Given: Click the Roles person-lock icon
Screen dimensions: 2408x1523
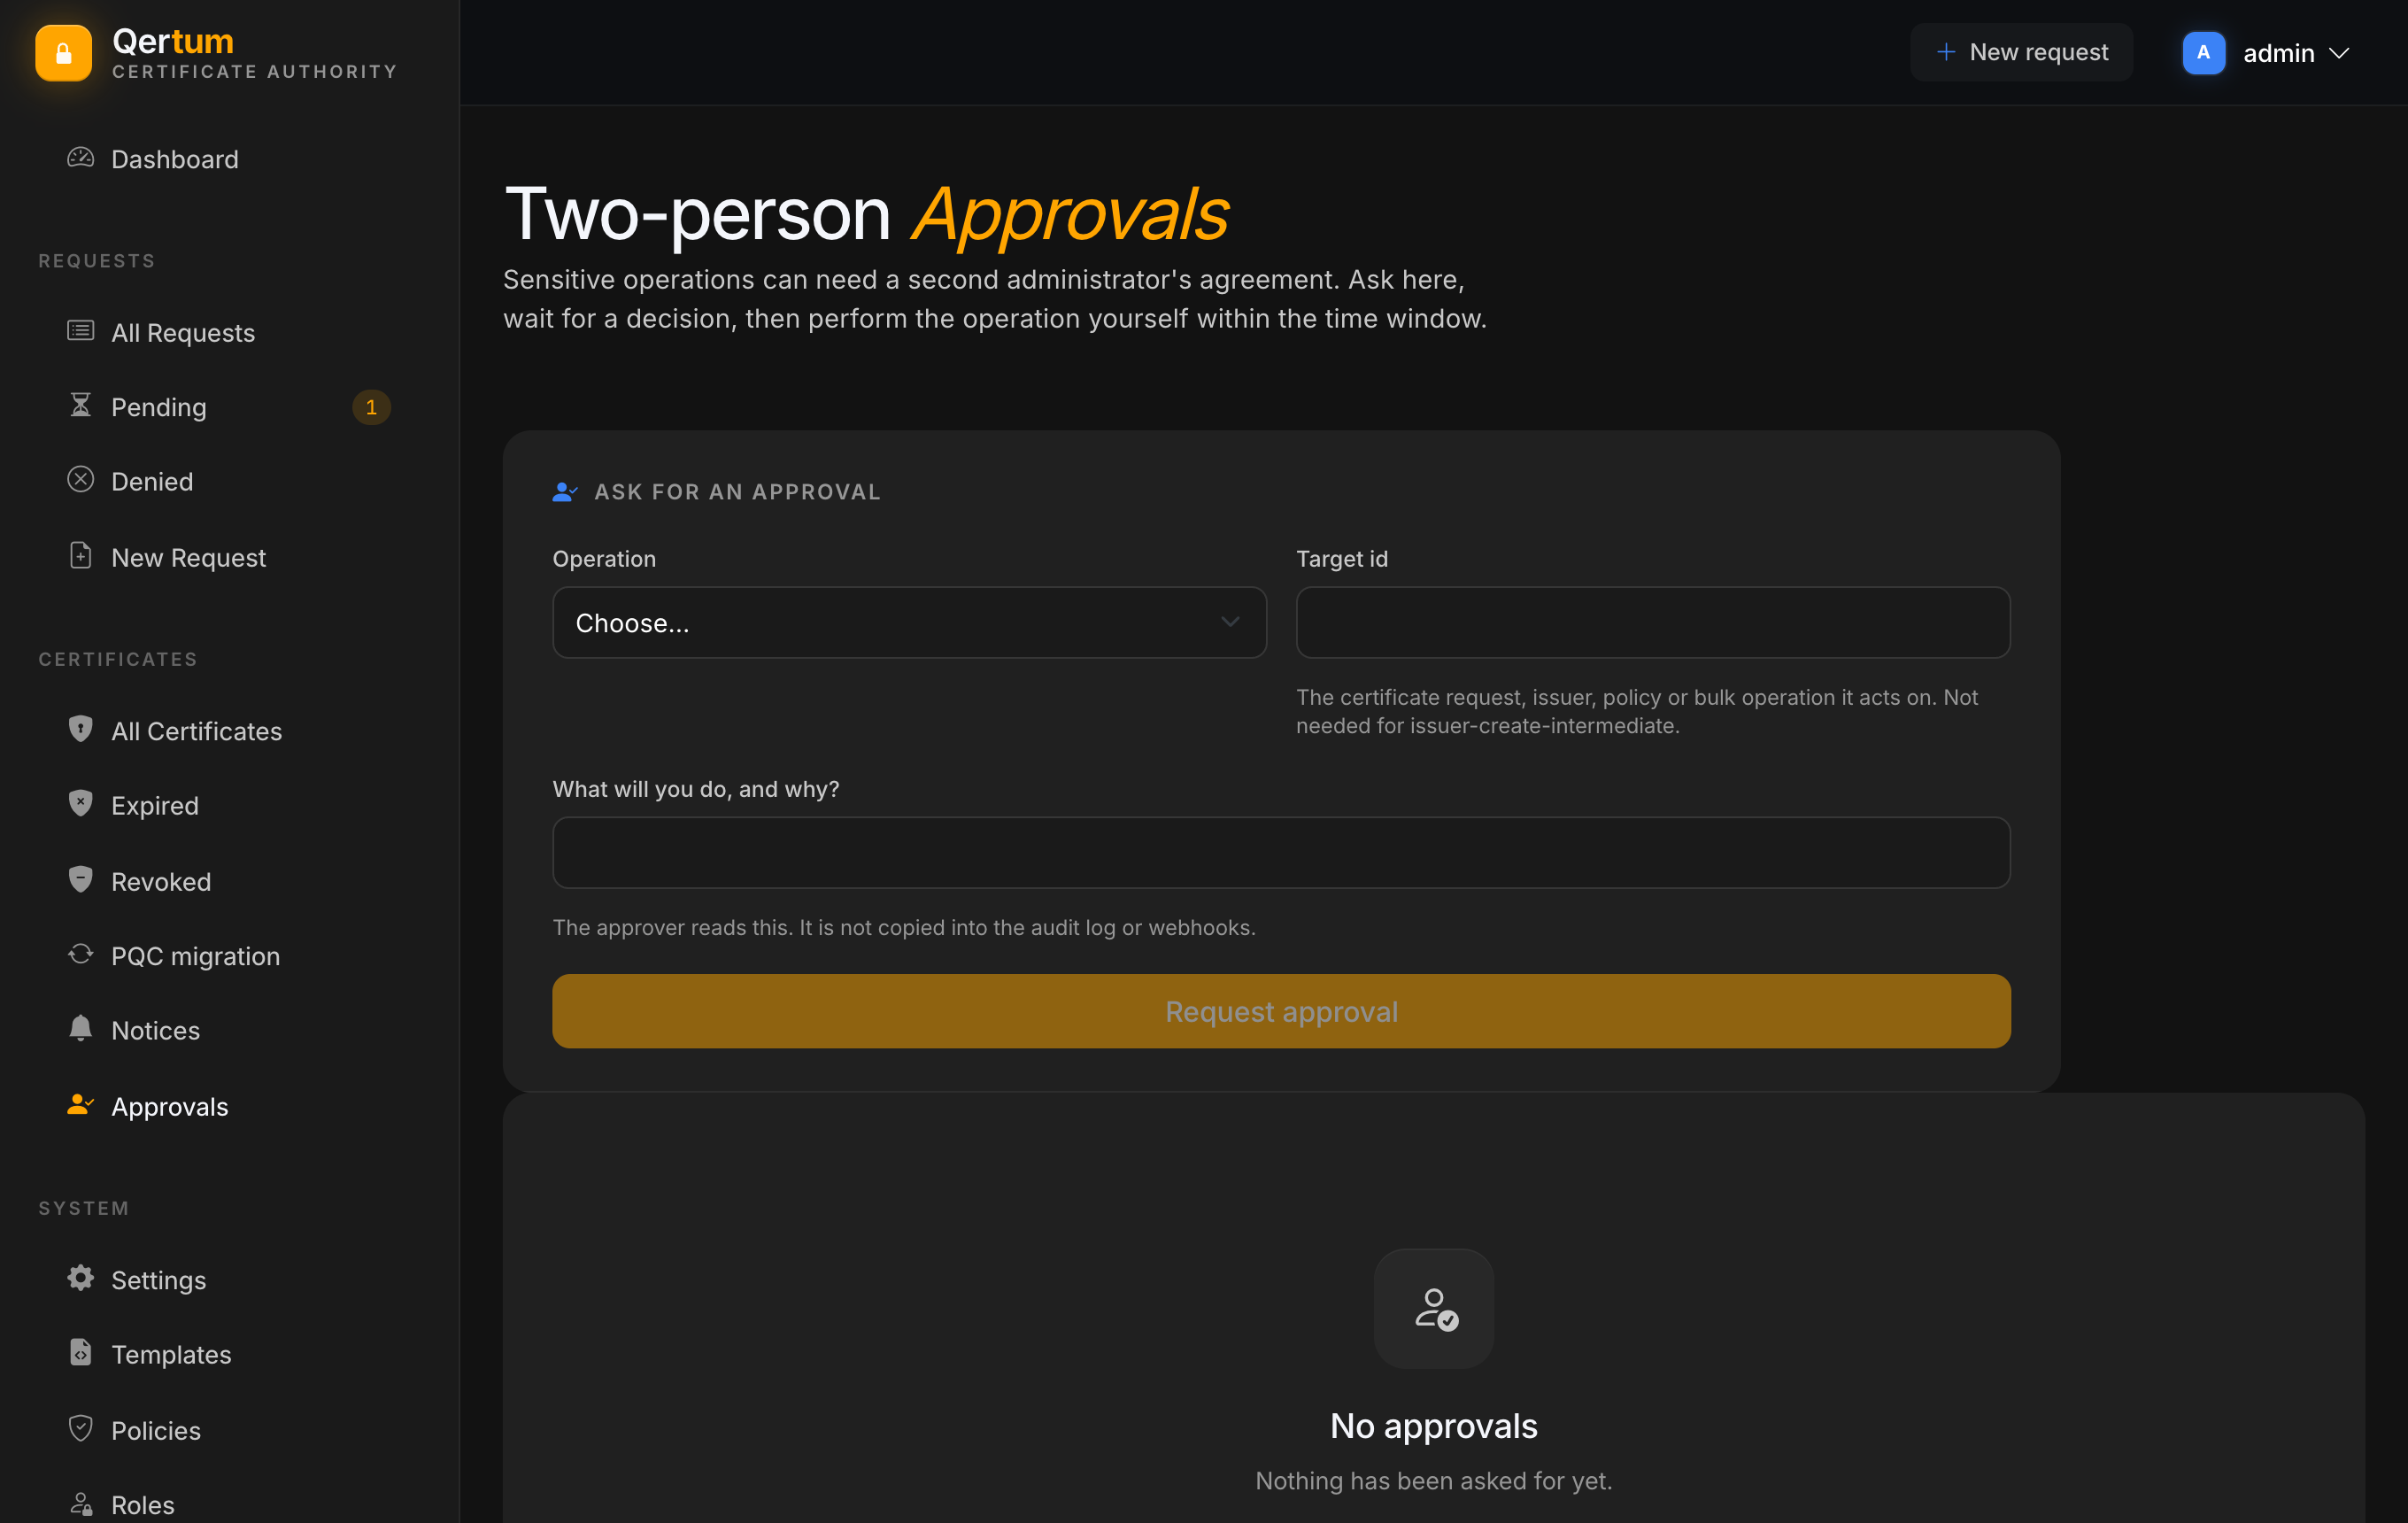Looking at the screenshot, I should (80, 1504).
